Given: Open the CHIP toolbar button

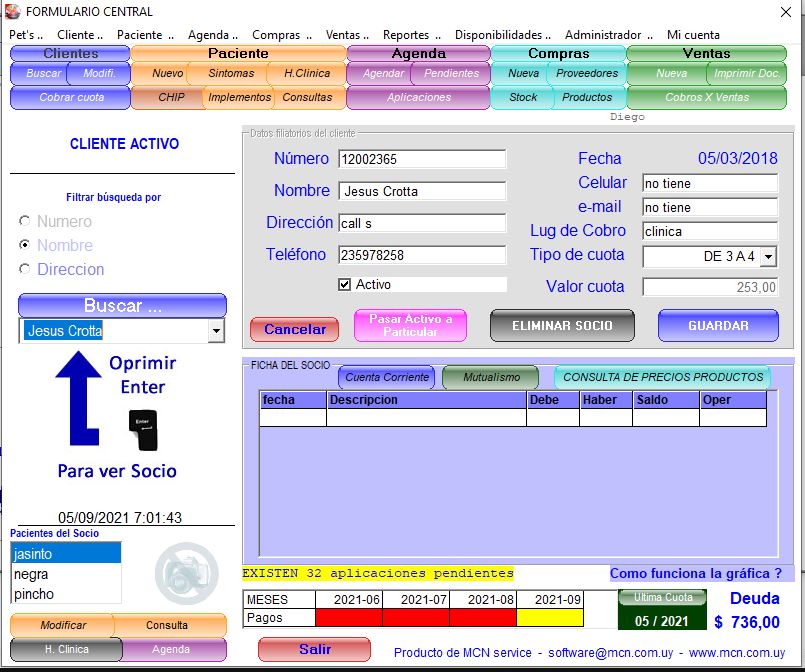Looking at the screenshot, I should [171, 97].
